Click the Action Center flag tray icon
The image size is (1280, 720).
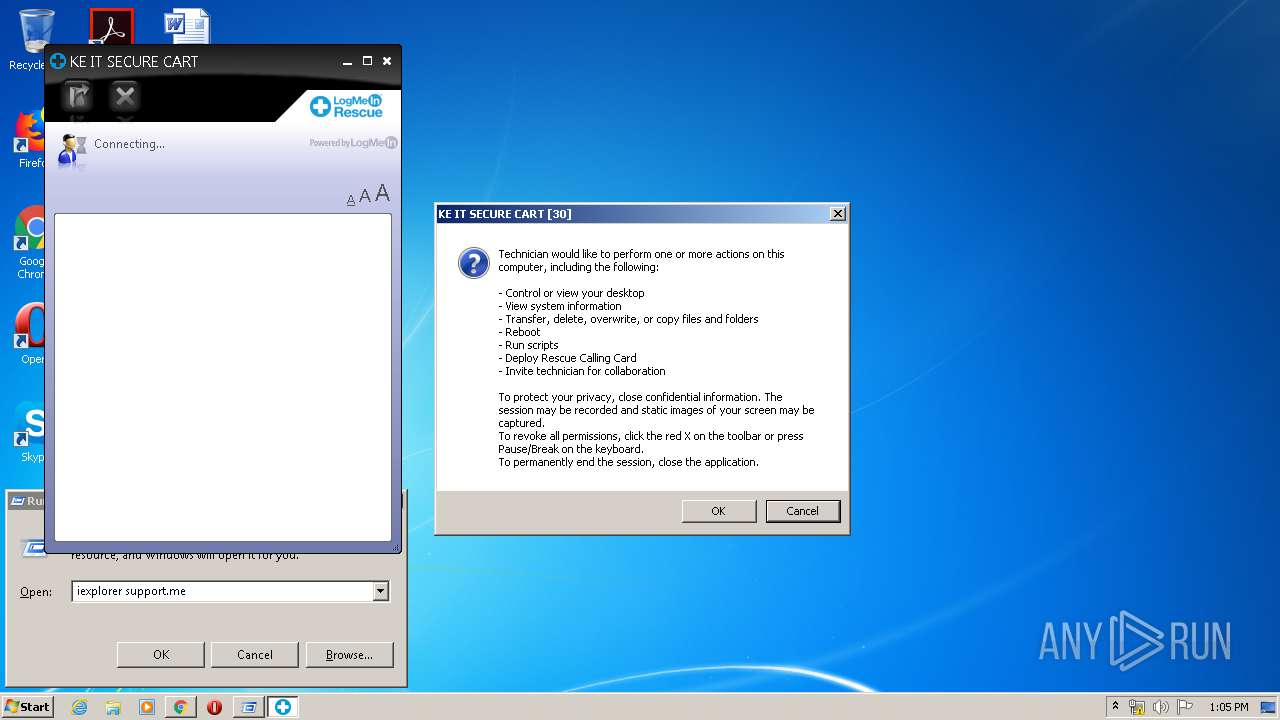[1185, 707]
